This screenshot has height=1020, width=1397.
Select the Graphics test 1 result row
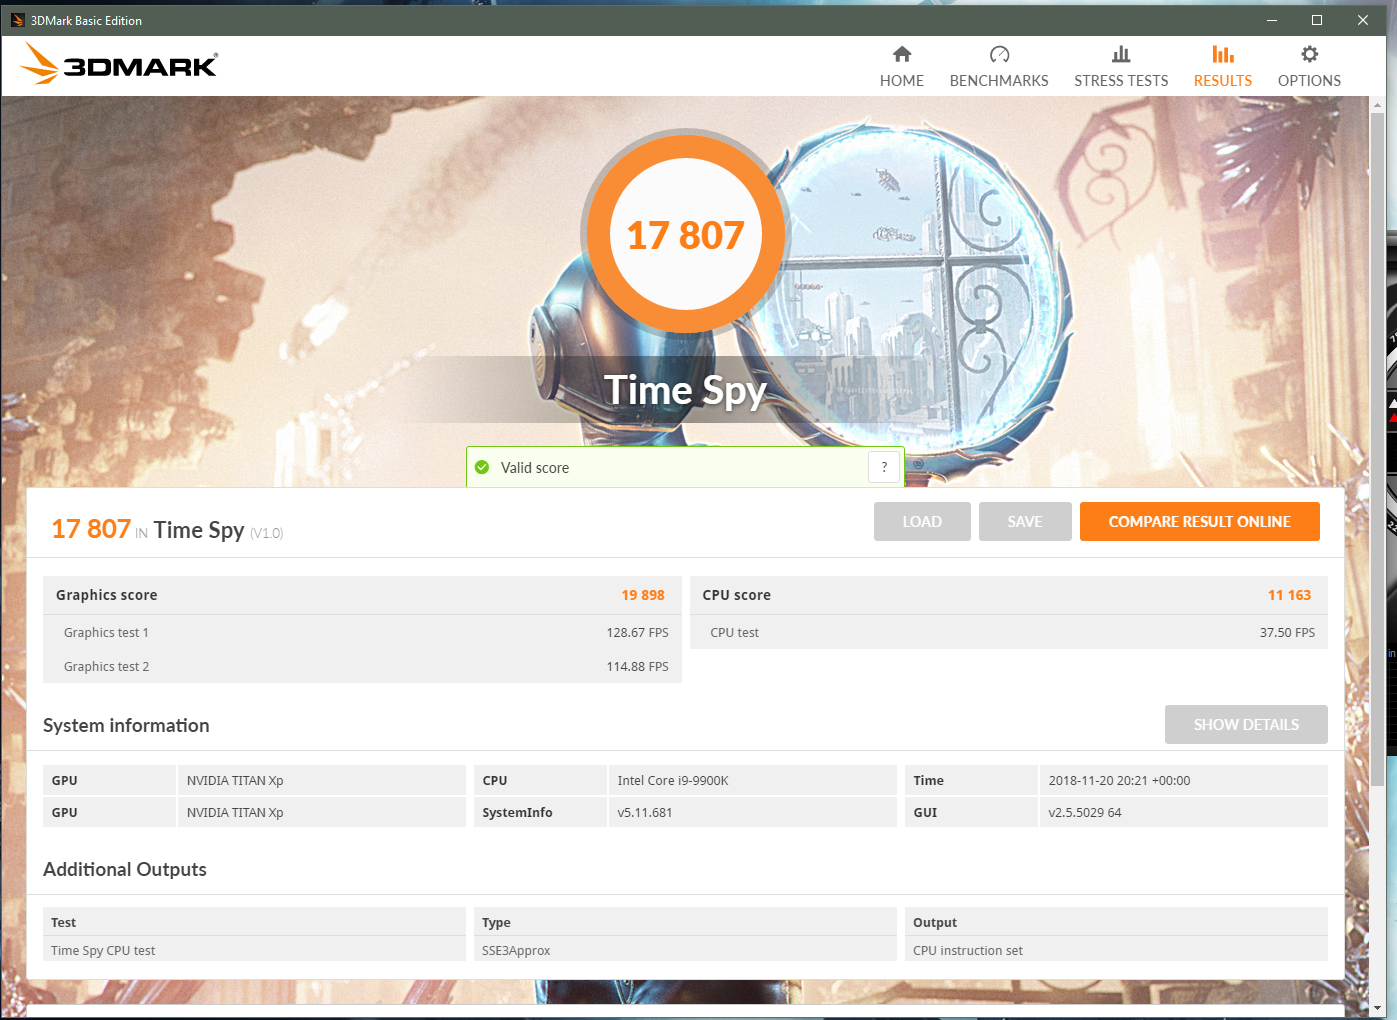click(362, 632)
